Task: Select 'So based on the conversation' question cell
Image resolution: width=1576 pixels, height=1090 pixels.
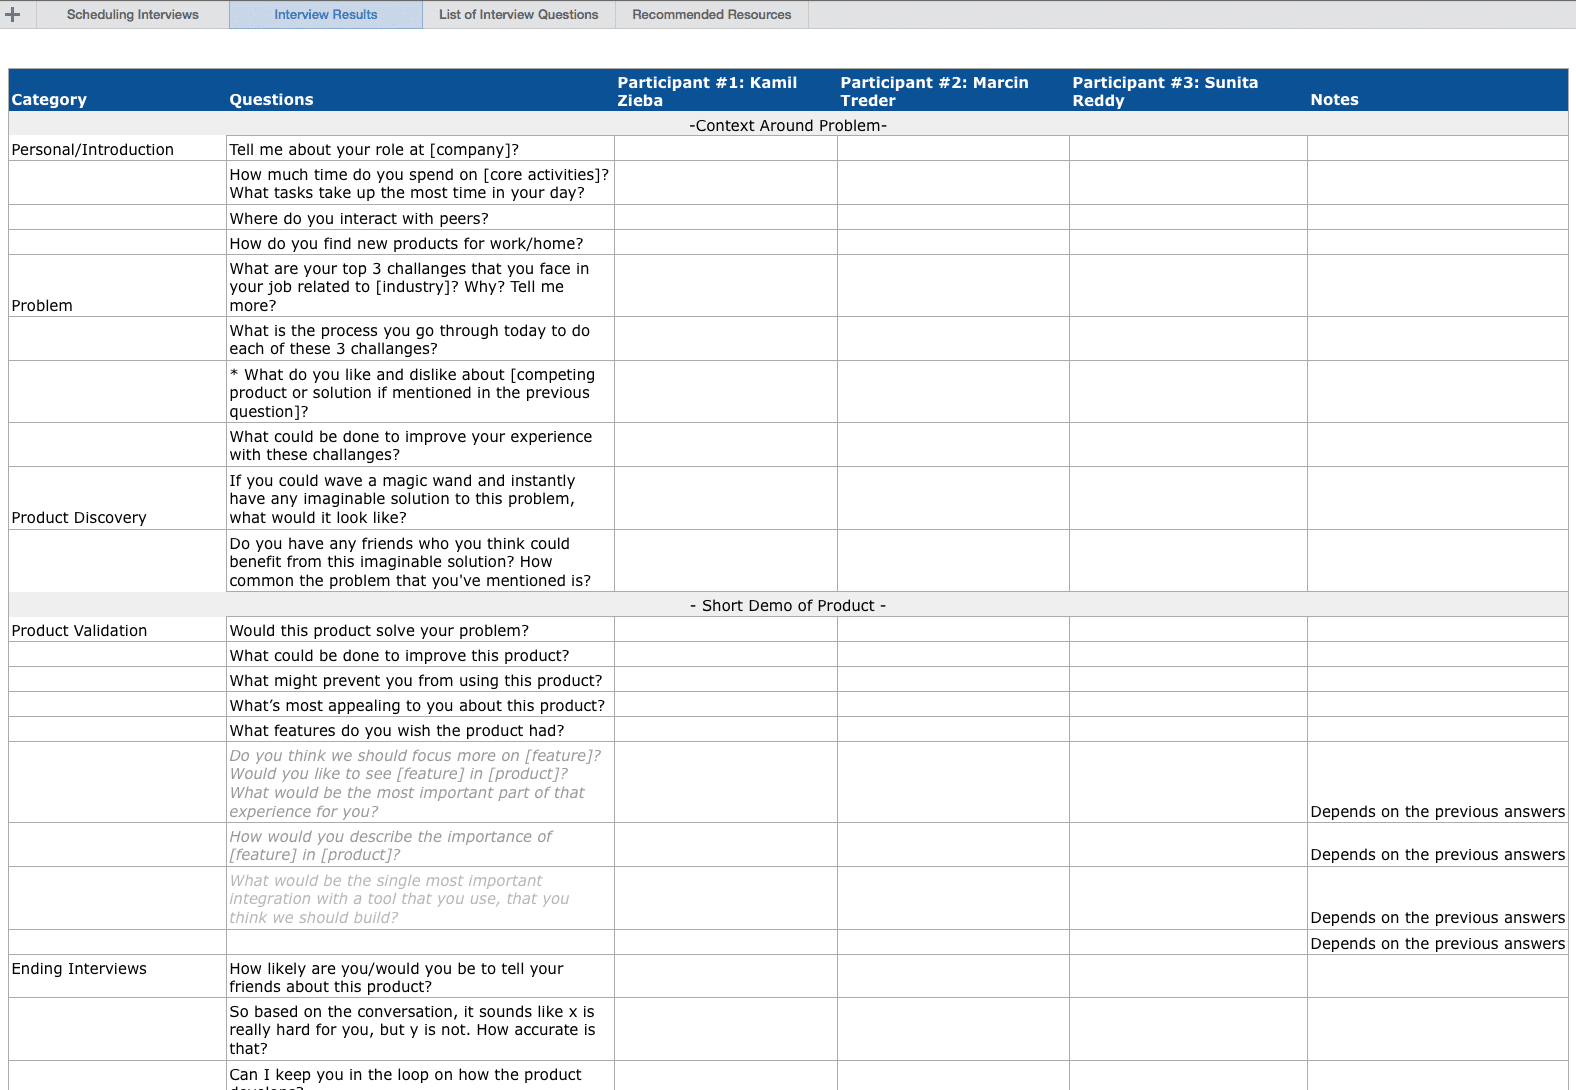Action: pyautogui.click(x=421, y=1029)
